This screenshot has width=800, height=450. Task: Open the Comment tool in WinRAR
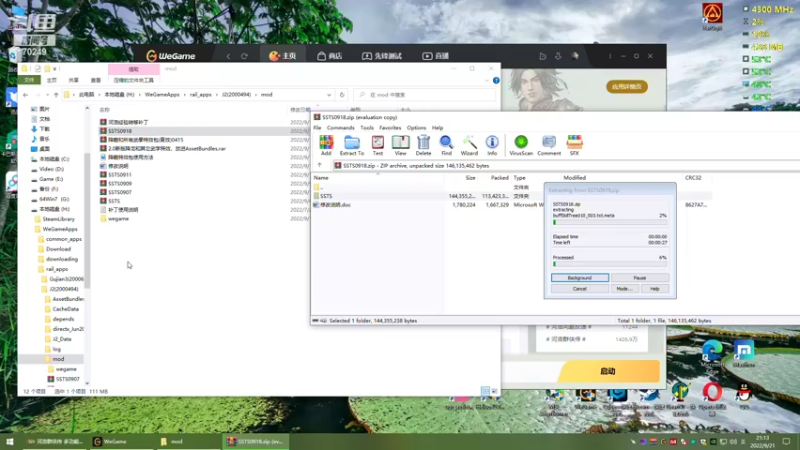tap(549, 145)
